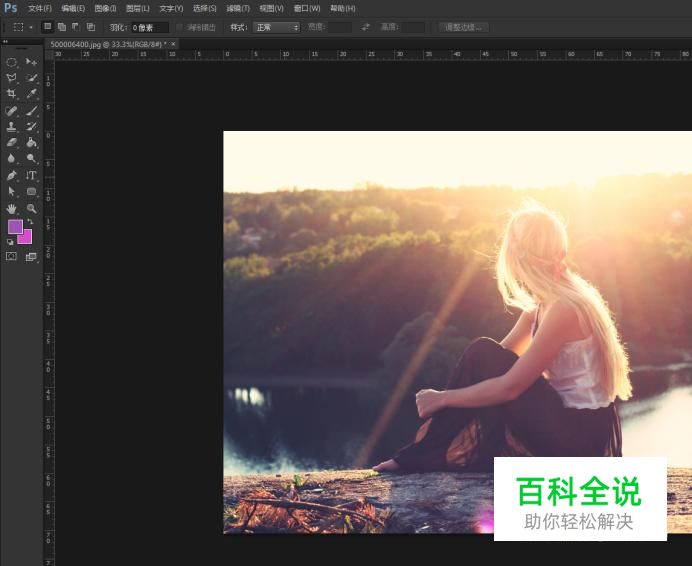Toggle Quick Mask mode
This screenshot has width=692, height=566.
click(x=11, y=257)
